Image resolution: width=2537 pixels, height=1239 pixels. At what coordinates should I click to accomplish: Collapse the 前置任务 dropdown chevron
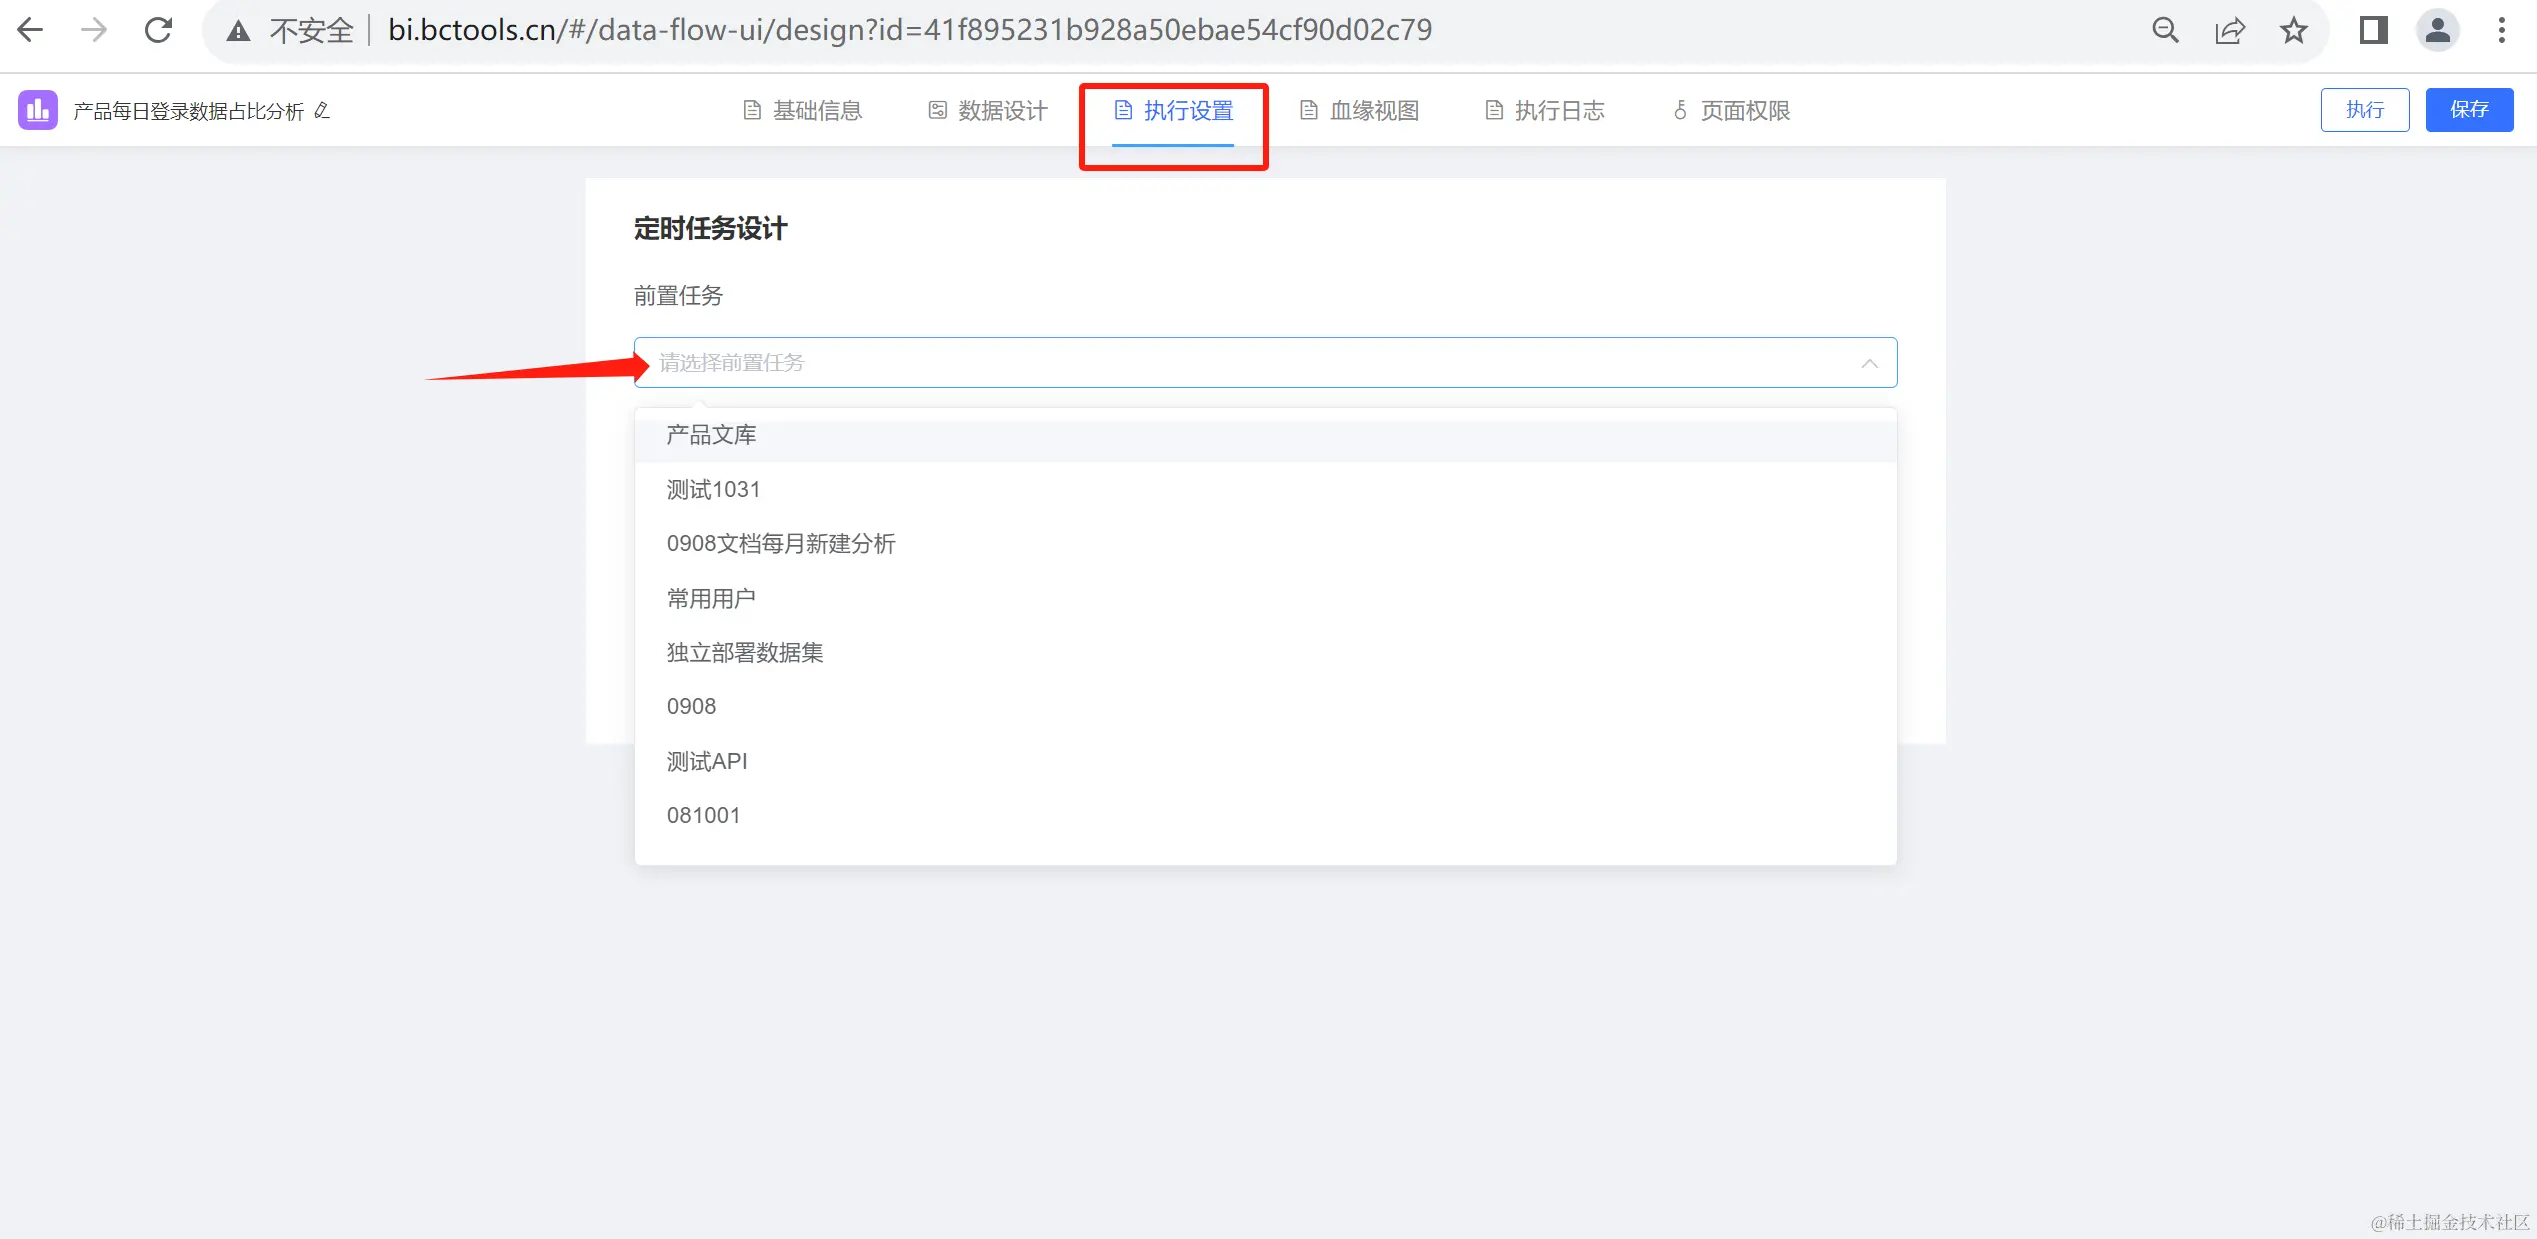pos(1869,363)
